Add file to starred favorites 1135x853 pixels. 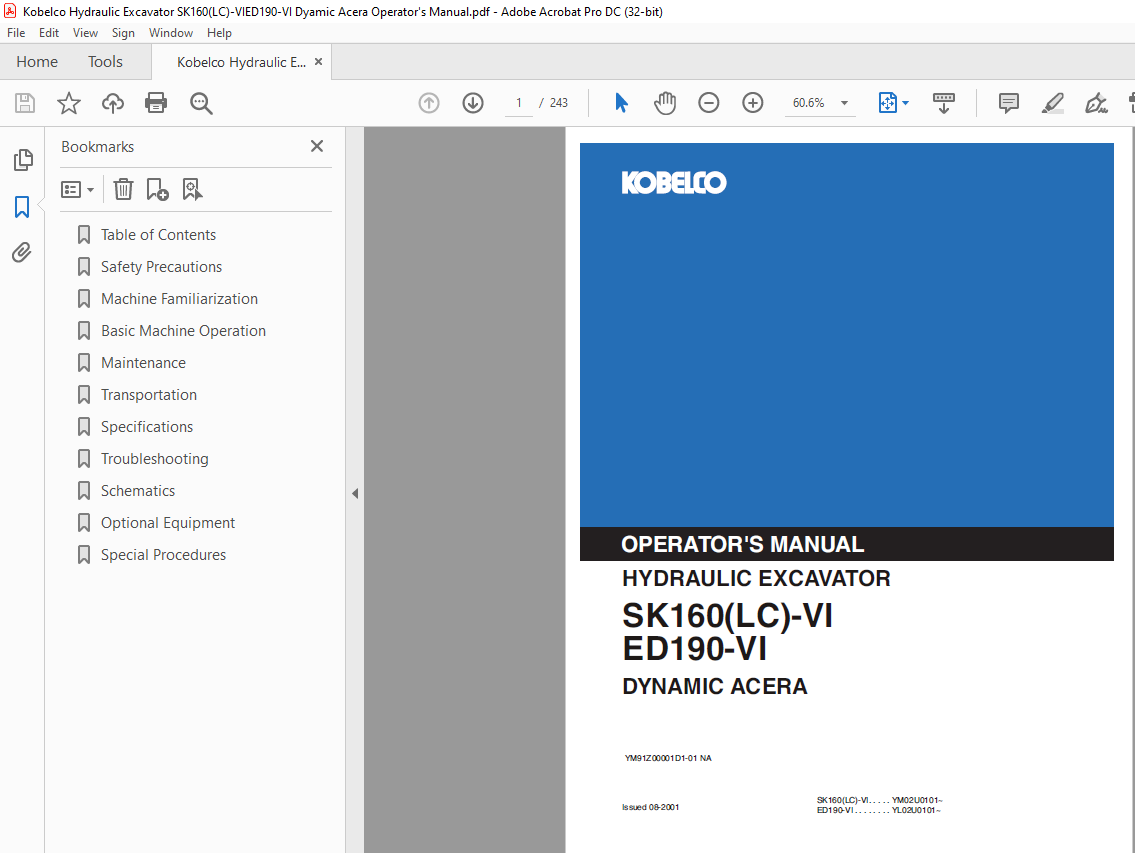click(69, 103)
